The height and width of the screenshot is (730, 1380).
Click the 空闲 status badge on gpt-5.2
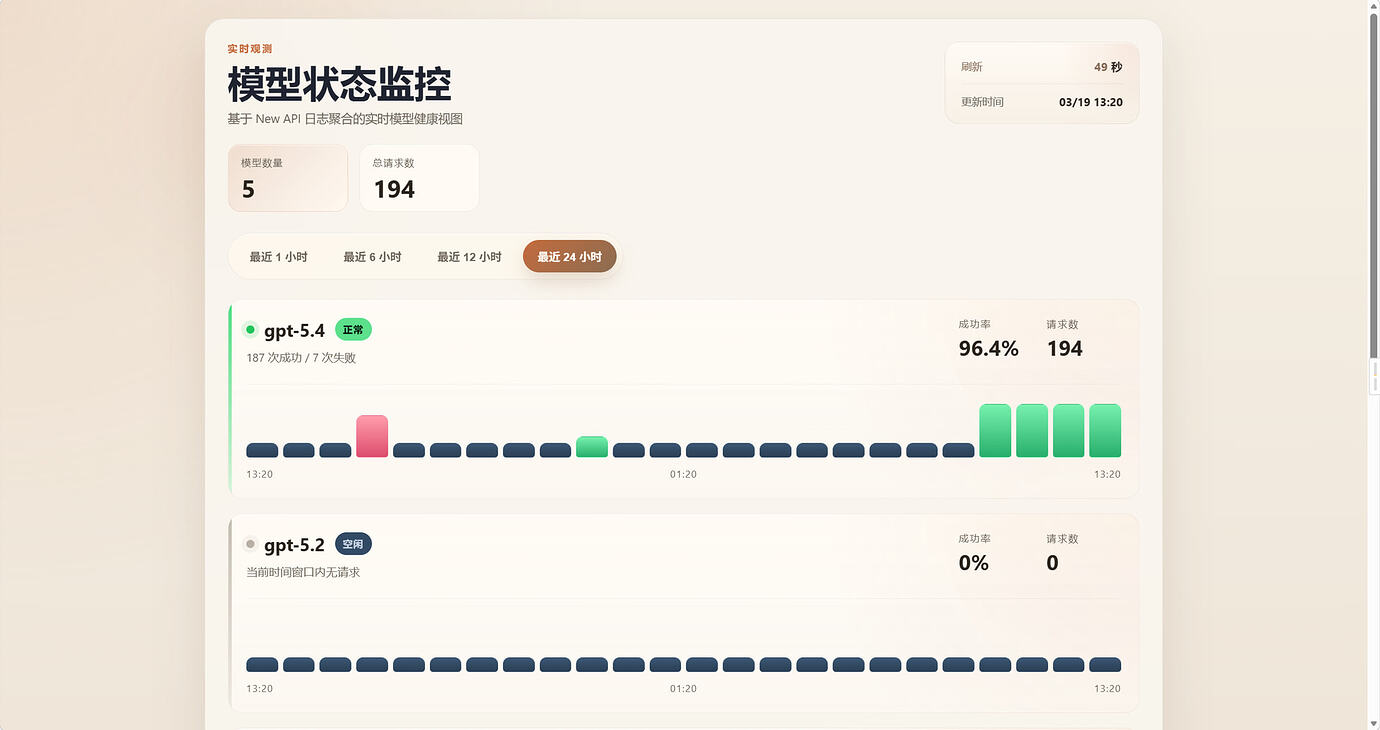tap(353, 544)
